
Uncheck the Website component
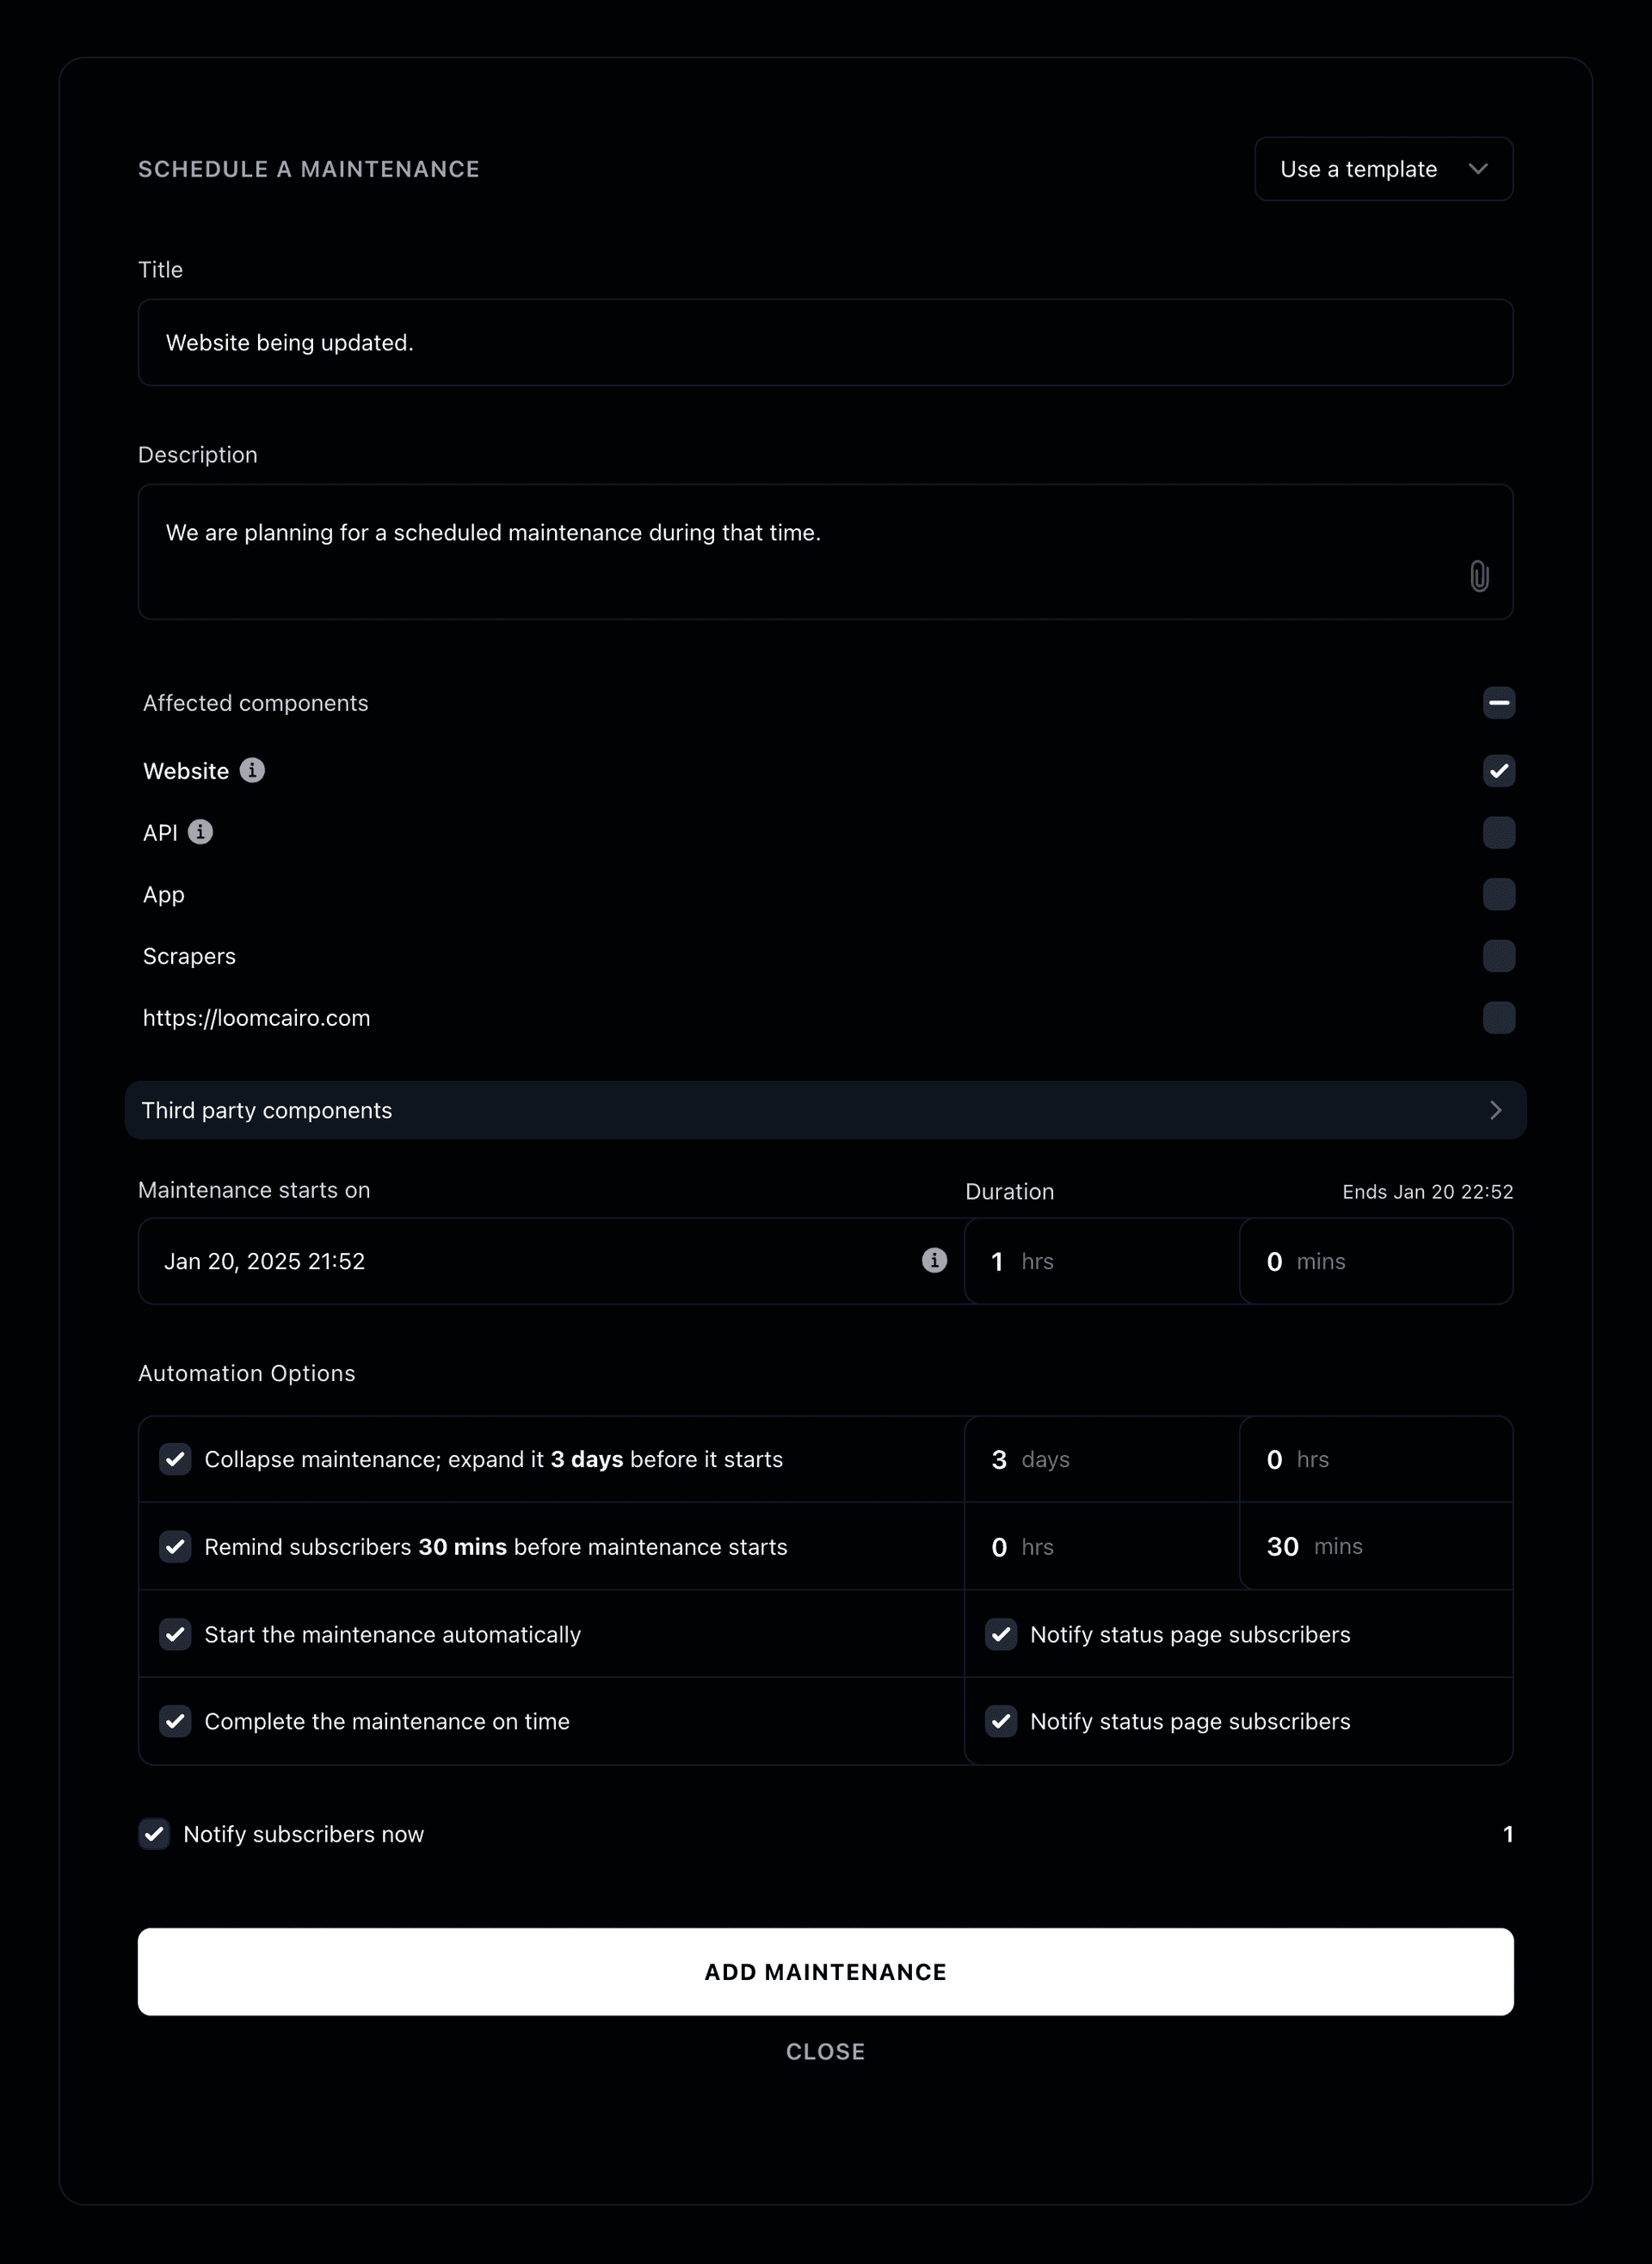tap(1498, 771)
